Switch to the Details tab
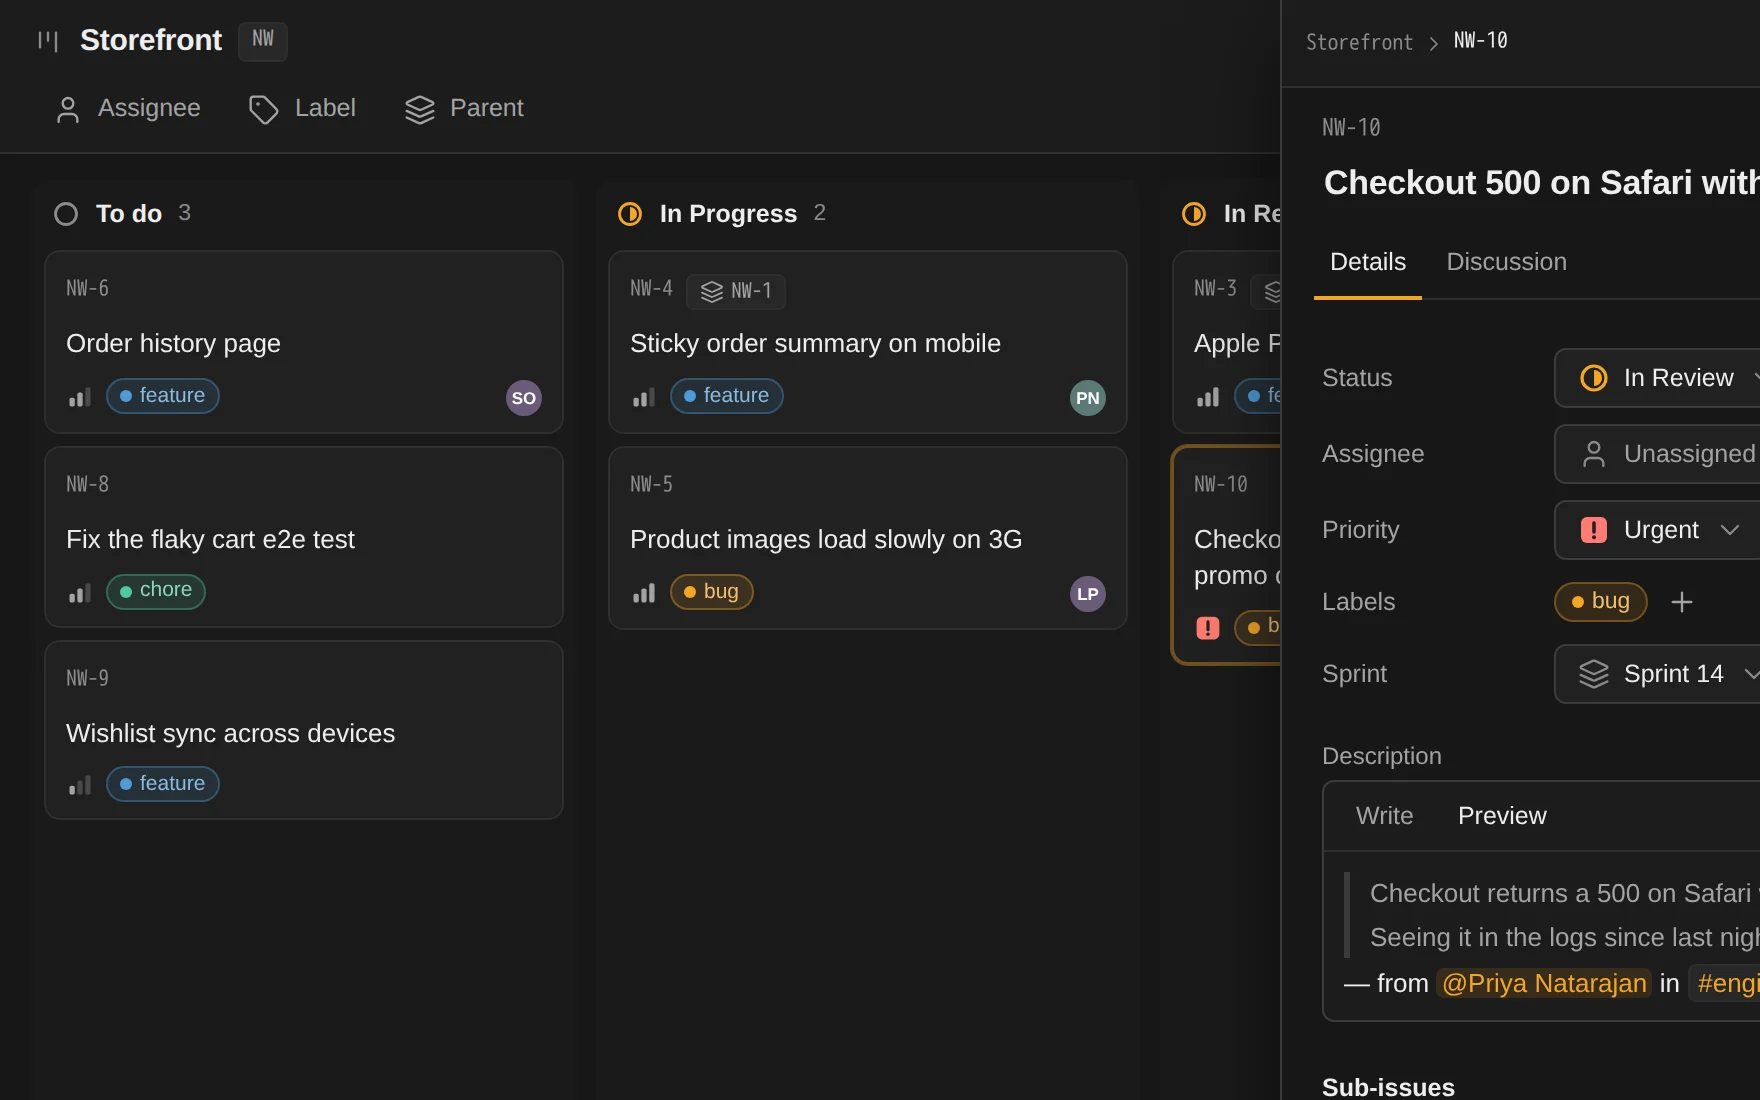This screenshot has height=1100, width=1760. (1368, 262)
